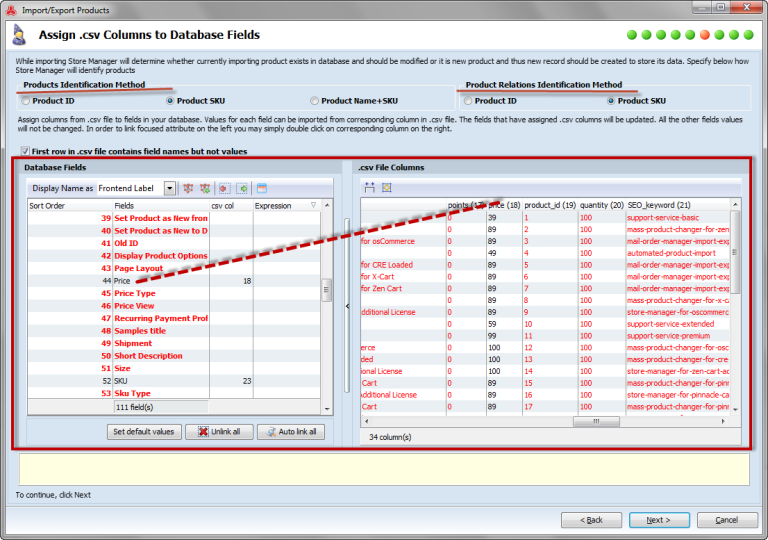Click the first icon after the Display Name dropdown

(186, 188)
